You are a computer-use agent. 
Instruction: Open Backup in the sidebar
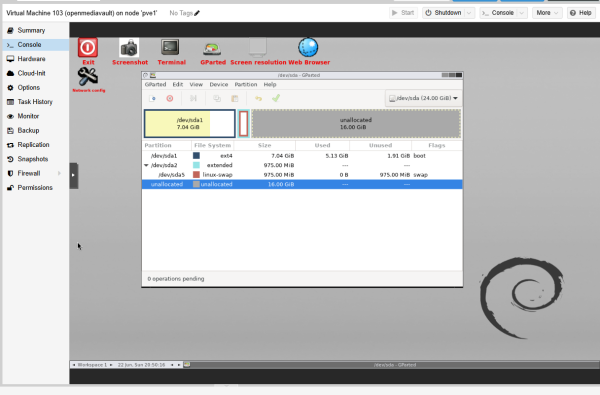click(x=36, y=130)
